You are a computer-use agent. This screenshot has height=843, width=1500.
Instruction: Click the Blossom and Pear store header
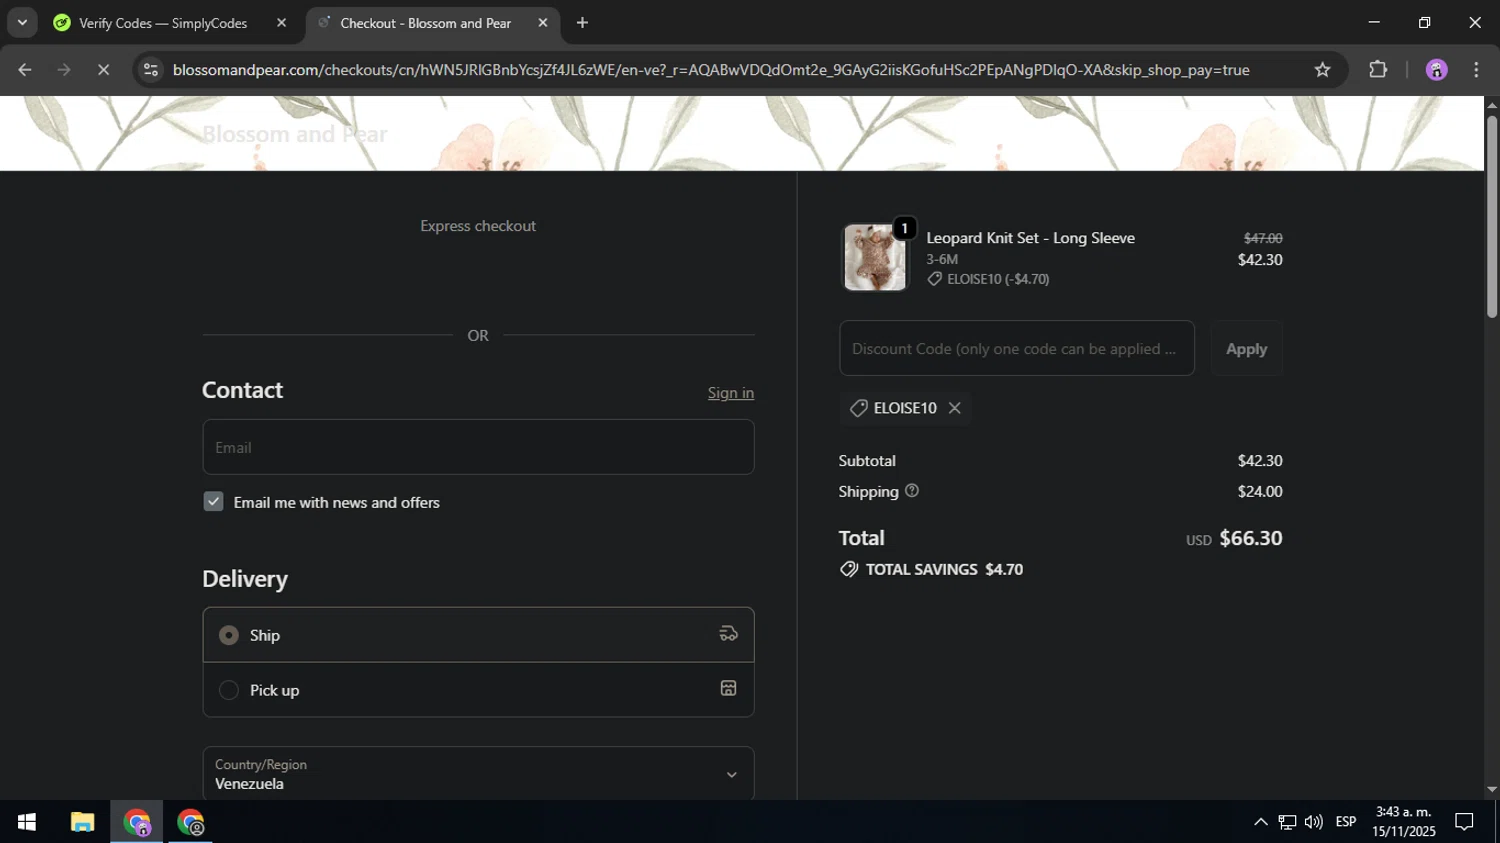pyautogui.click(x=294, y=134)
